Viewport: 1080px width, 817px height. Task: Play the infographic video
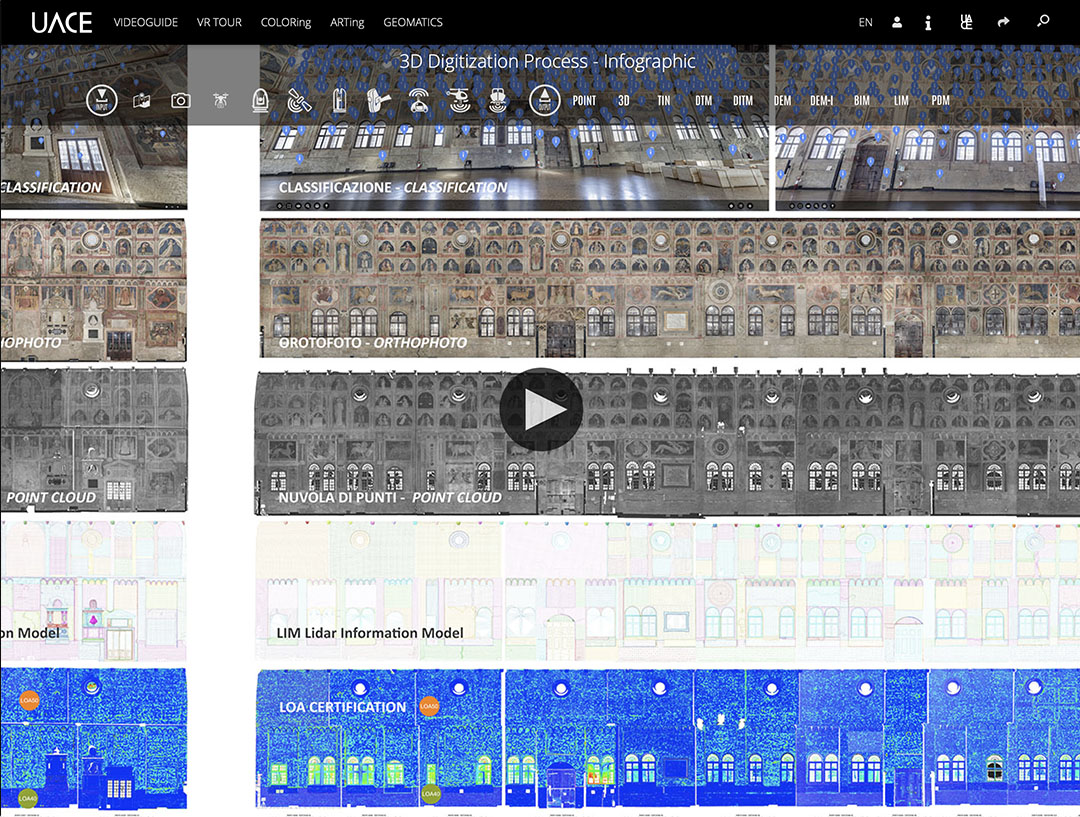point(541,409)
